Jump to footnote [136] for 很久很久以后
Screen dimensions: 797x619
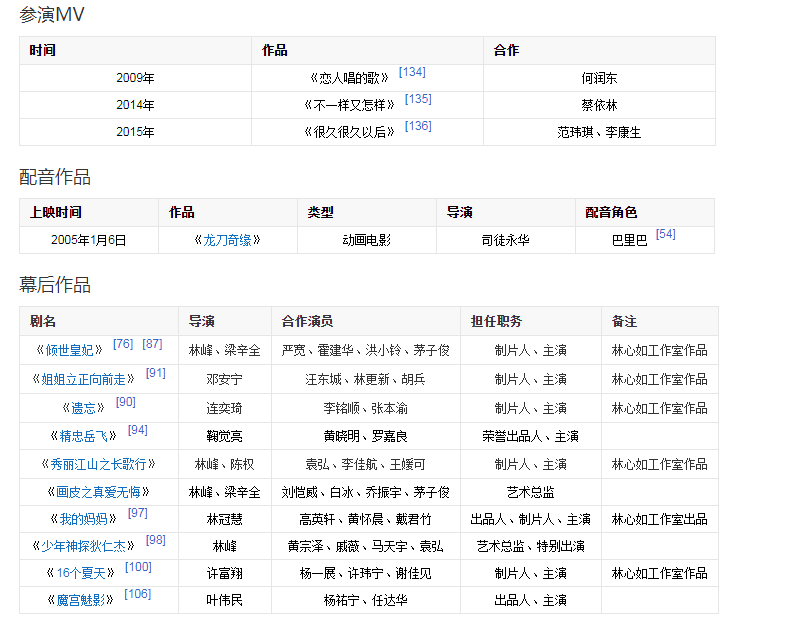tap(418, 126)
